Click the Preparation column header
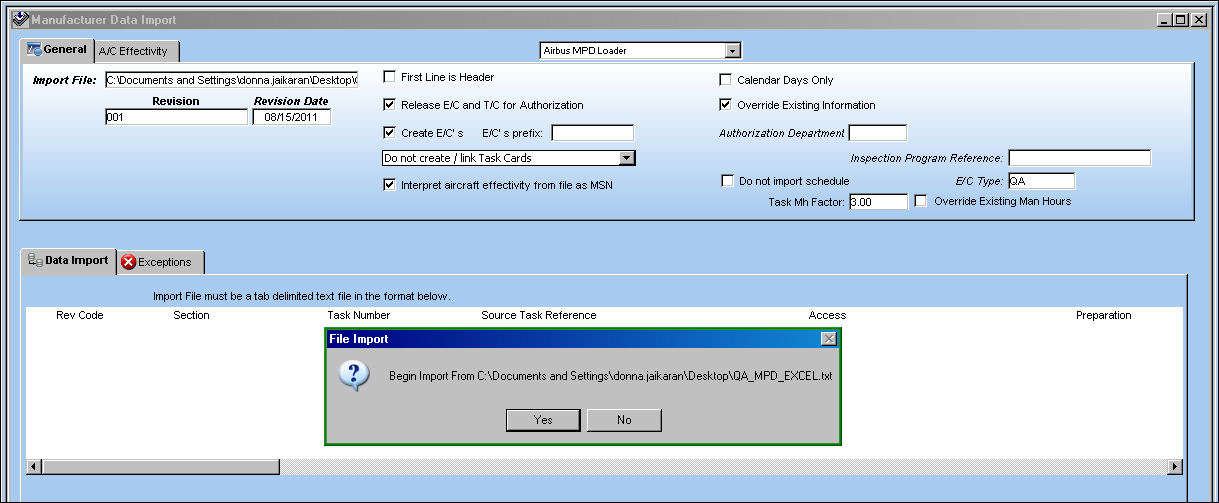The image size is (1219, 503). 1104,315
